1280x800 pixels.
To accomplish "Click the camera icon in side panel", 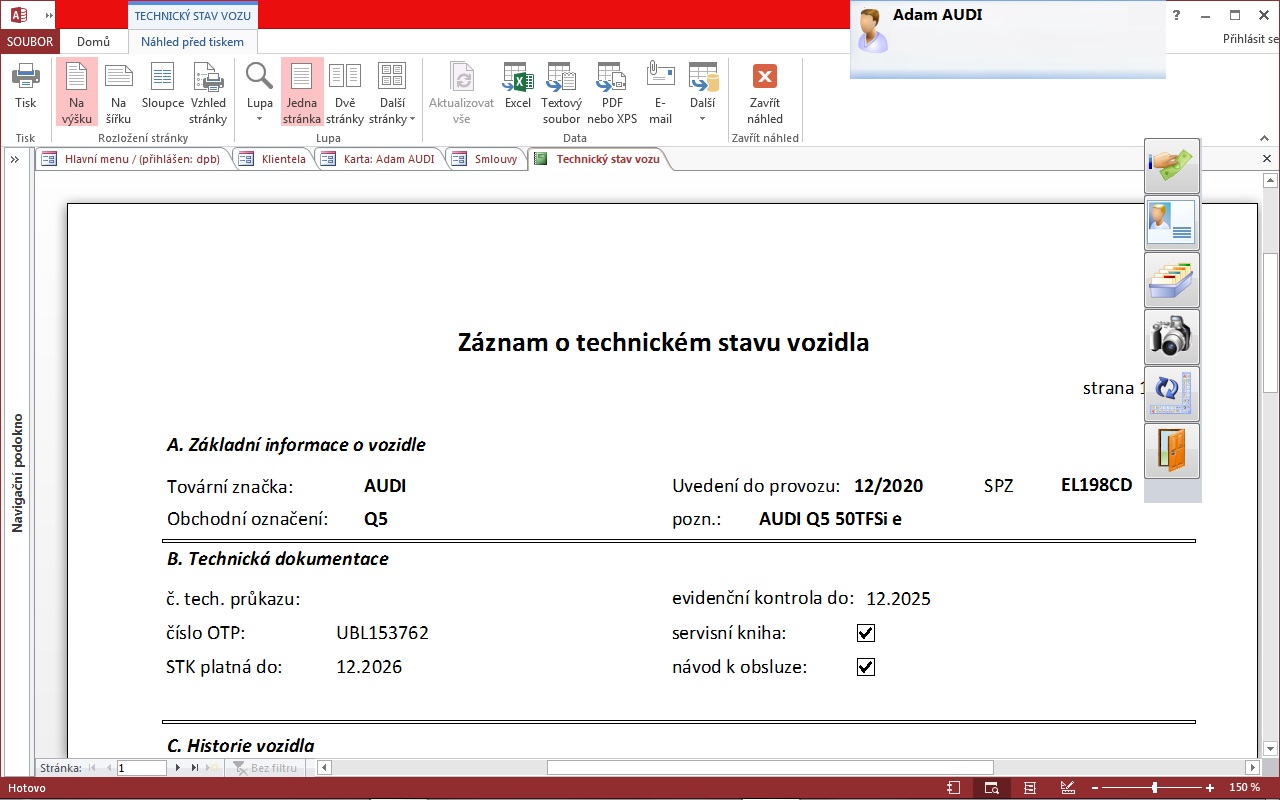I will pos(1171,337).
